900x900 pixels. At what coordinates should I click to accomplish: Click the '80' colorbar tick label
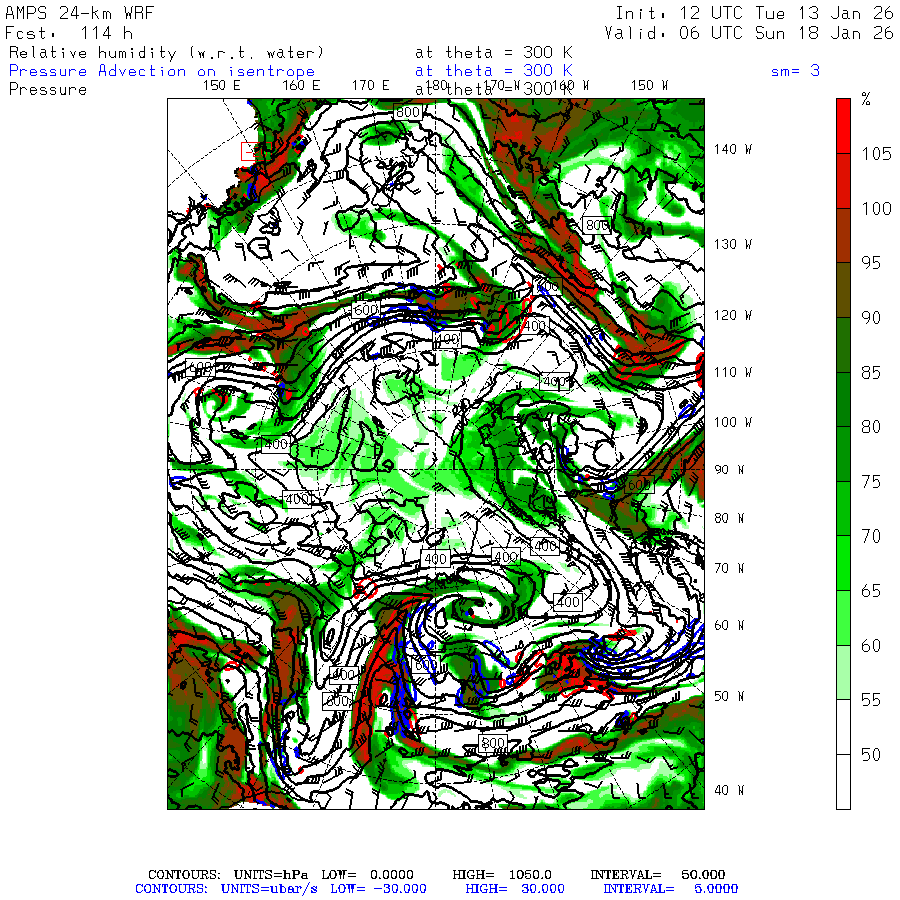point(871,427)
